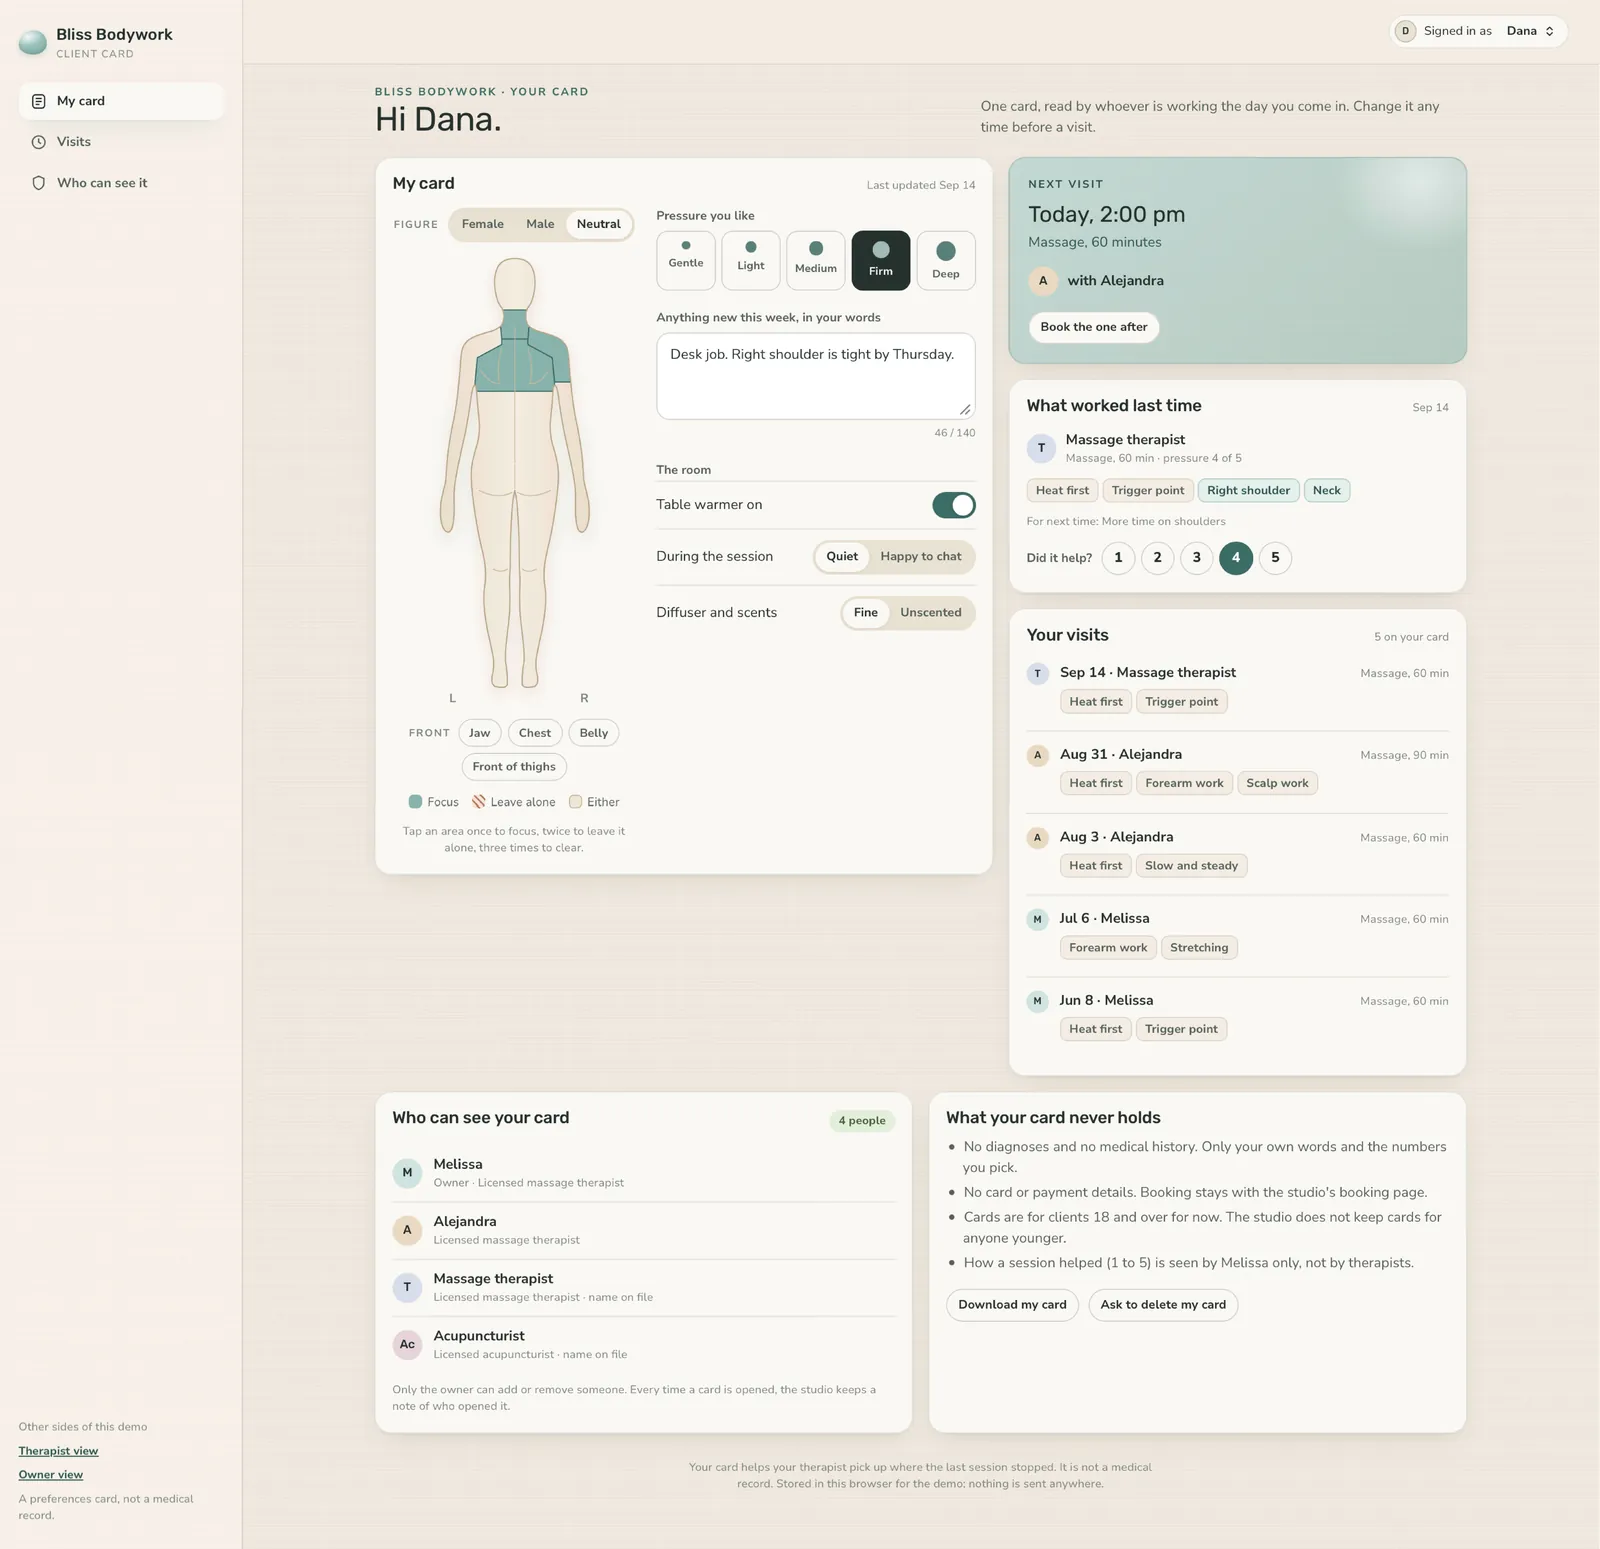Select the Jaw front area chip

480,733
